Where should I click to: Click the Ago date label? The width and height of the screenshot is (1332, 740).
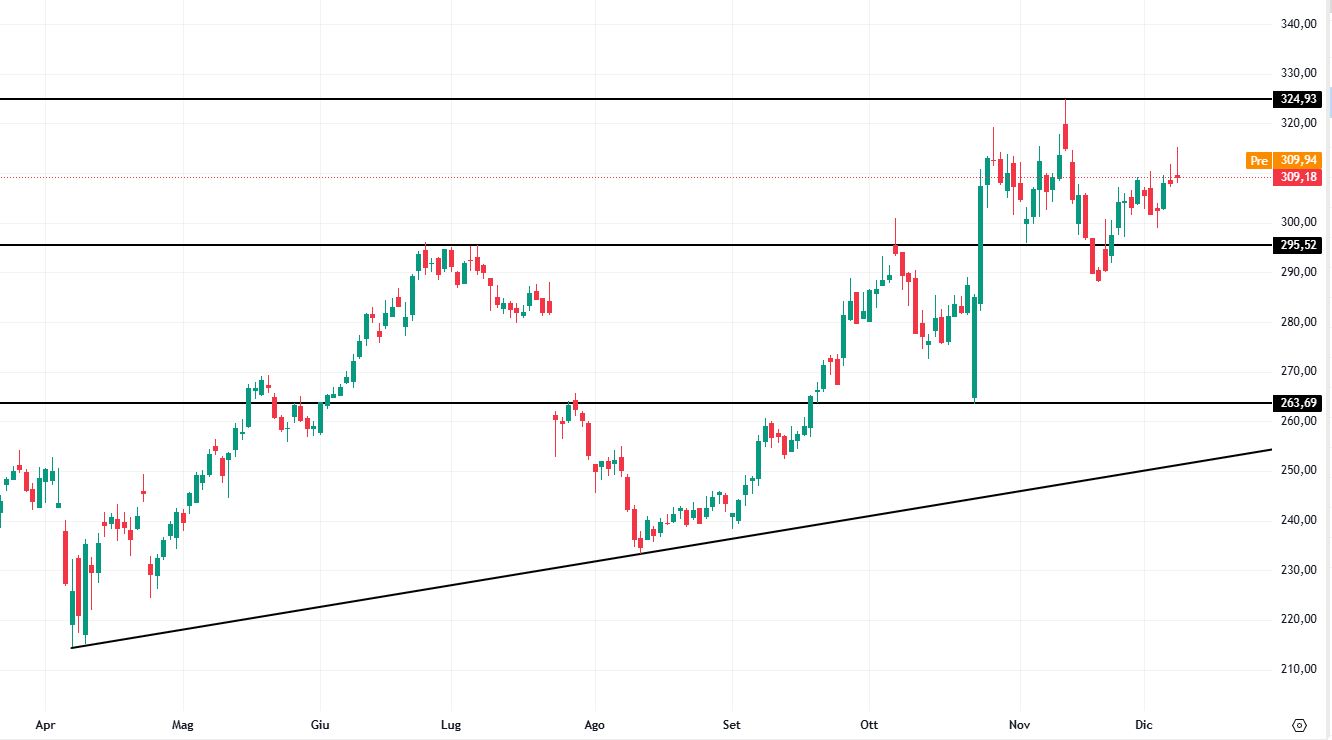pyautogui.click(x=594, y=725)
